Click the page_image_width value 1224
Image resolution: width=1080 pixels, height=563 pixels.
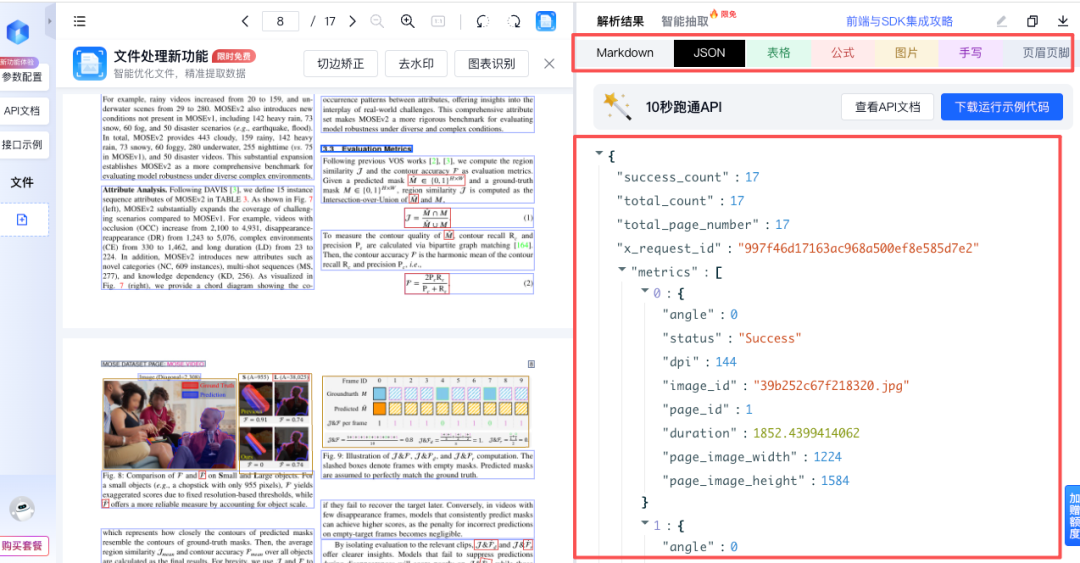click(827, 457)
